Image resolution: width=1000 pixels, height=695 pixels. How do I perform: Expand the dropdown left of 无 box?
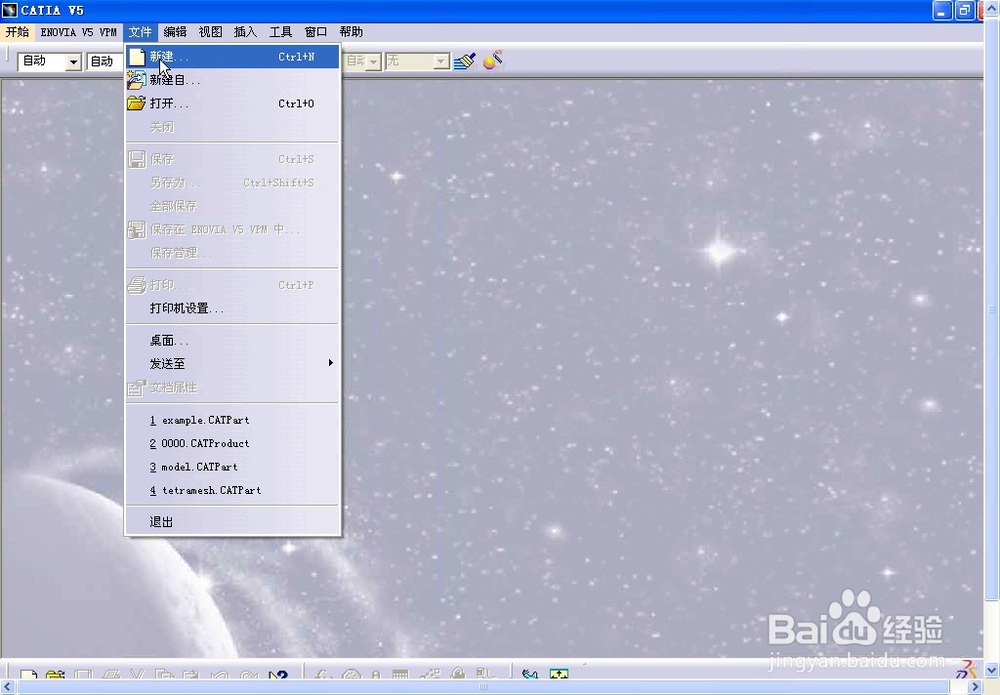coord(374,62)
